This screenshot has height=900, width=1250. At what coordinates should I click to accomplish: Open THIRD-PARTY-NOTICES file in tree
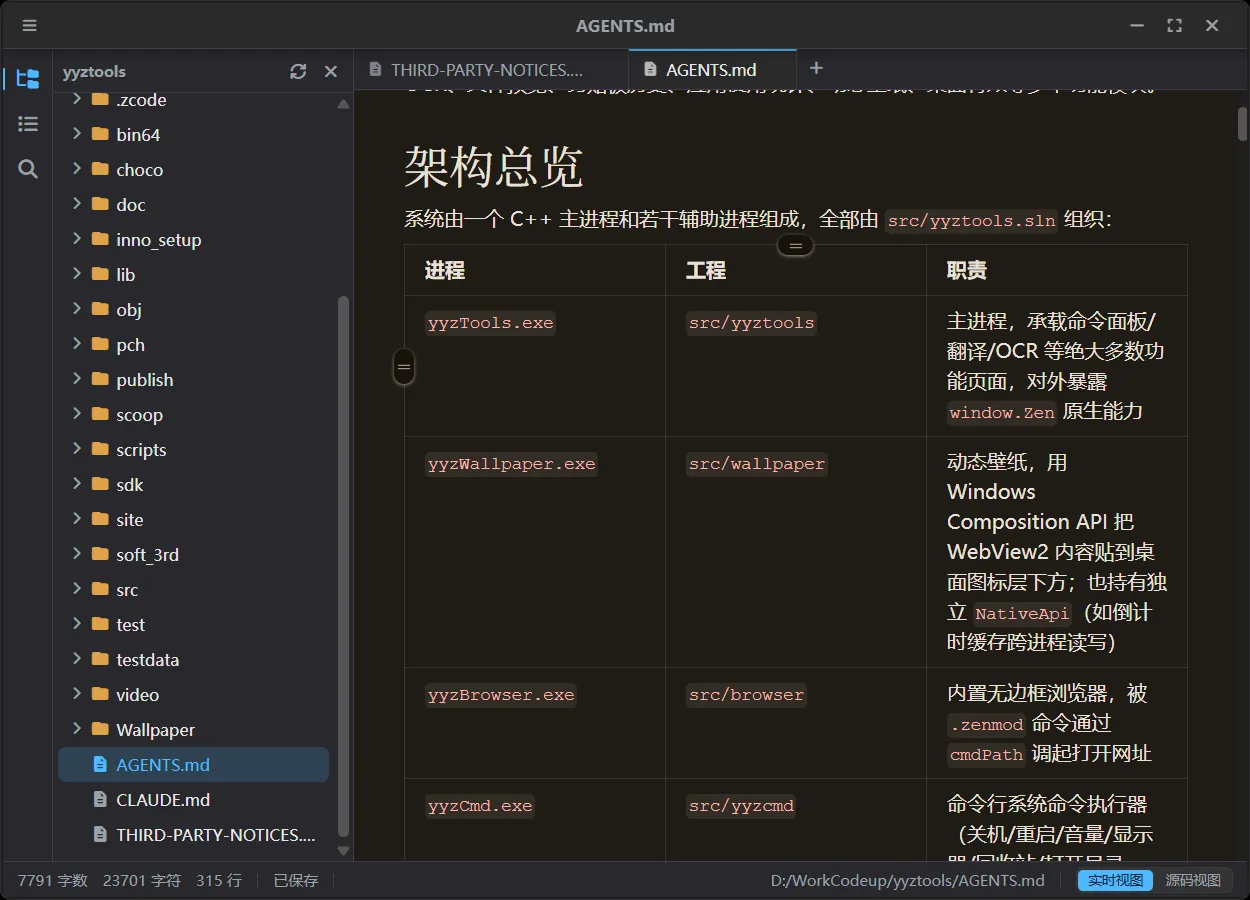coord(194,834)
